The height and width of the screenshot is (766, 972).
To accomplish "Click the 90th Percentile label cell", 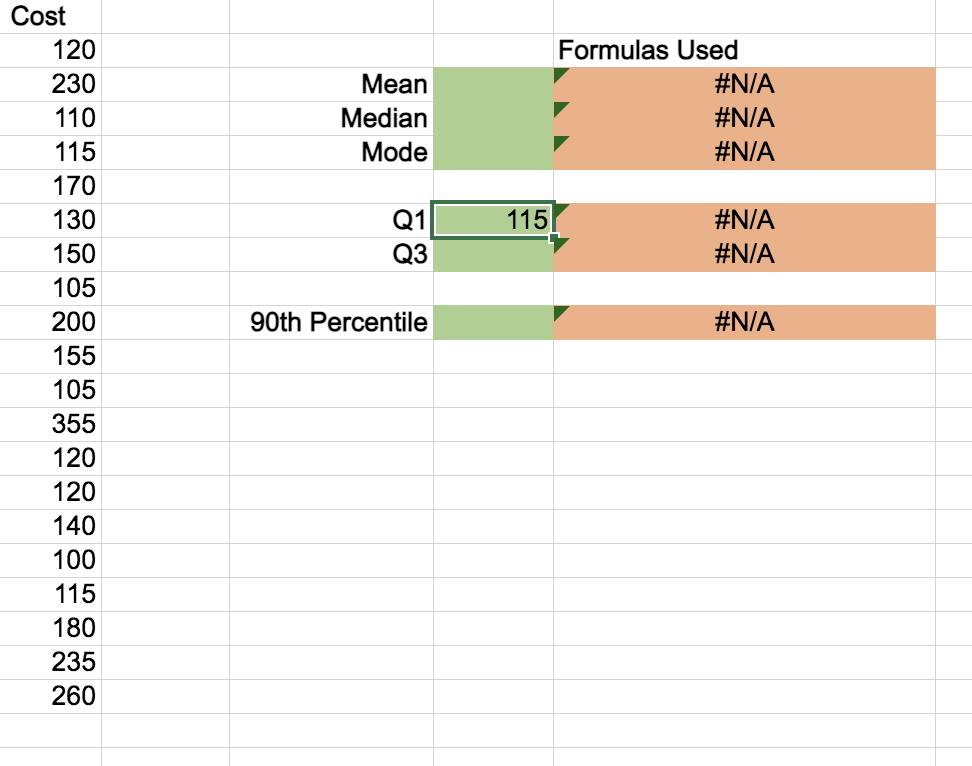I will [331, 322].
